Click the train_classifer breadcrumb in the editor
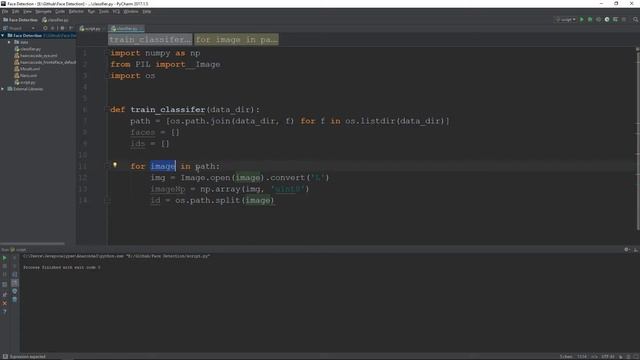640x360 pixels. click(x=150, y=40)
